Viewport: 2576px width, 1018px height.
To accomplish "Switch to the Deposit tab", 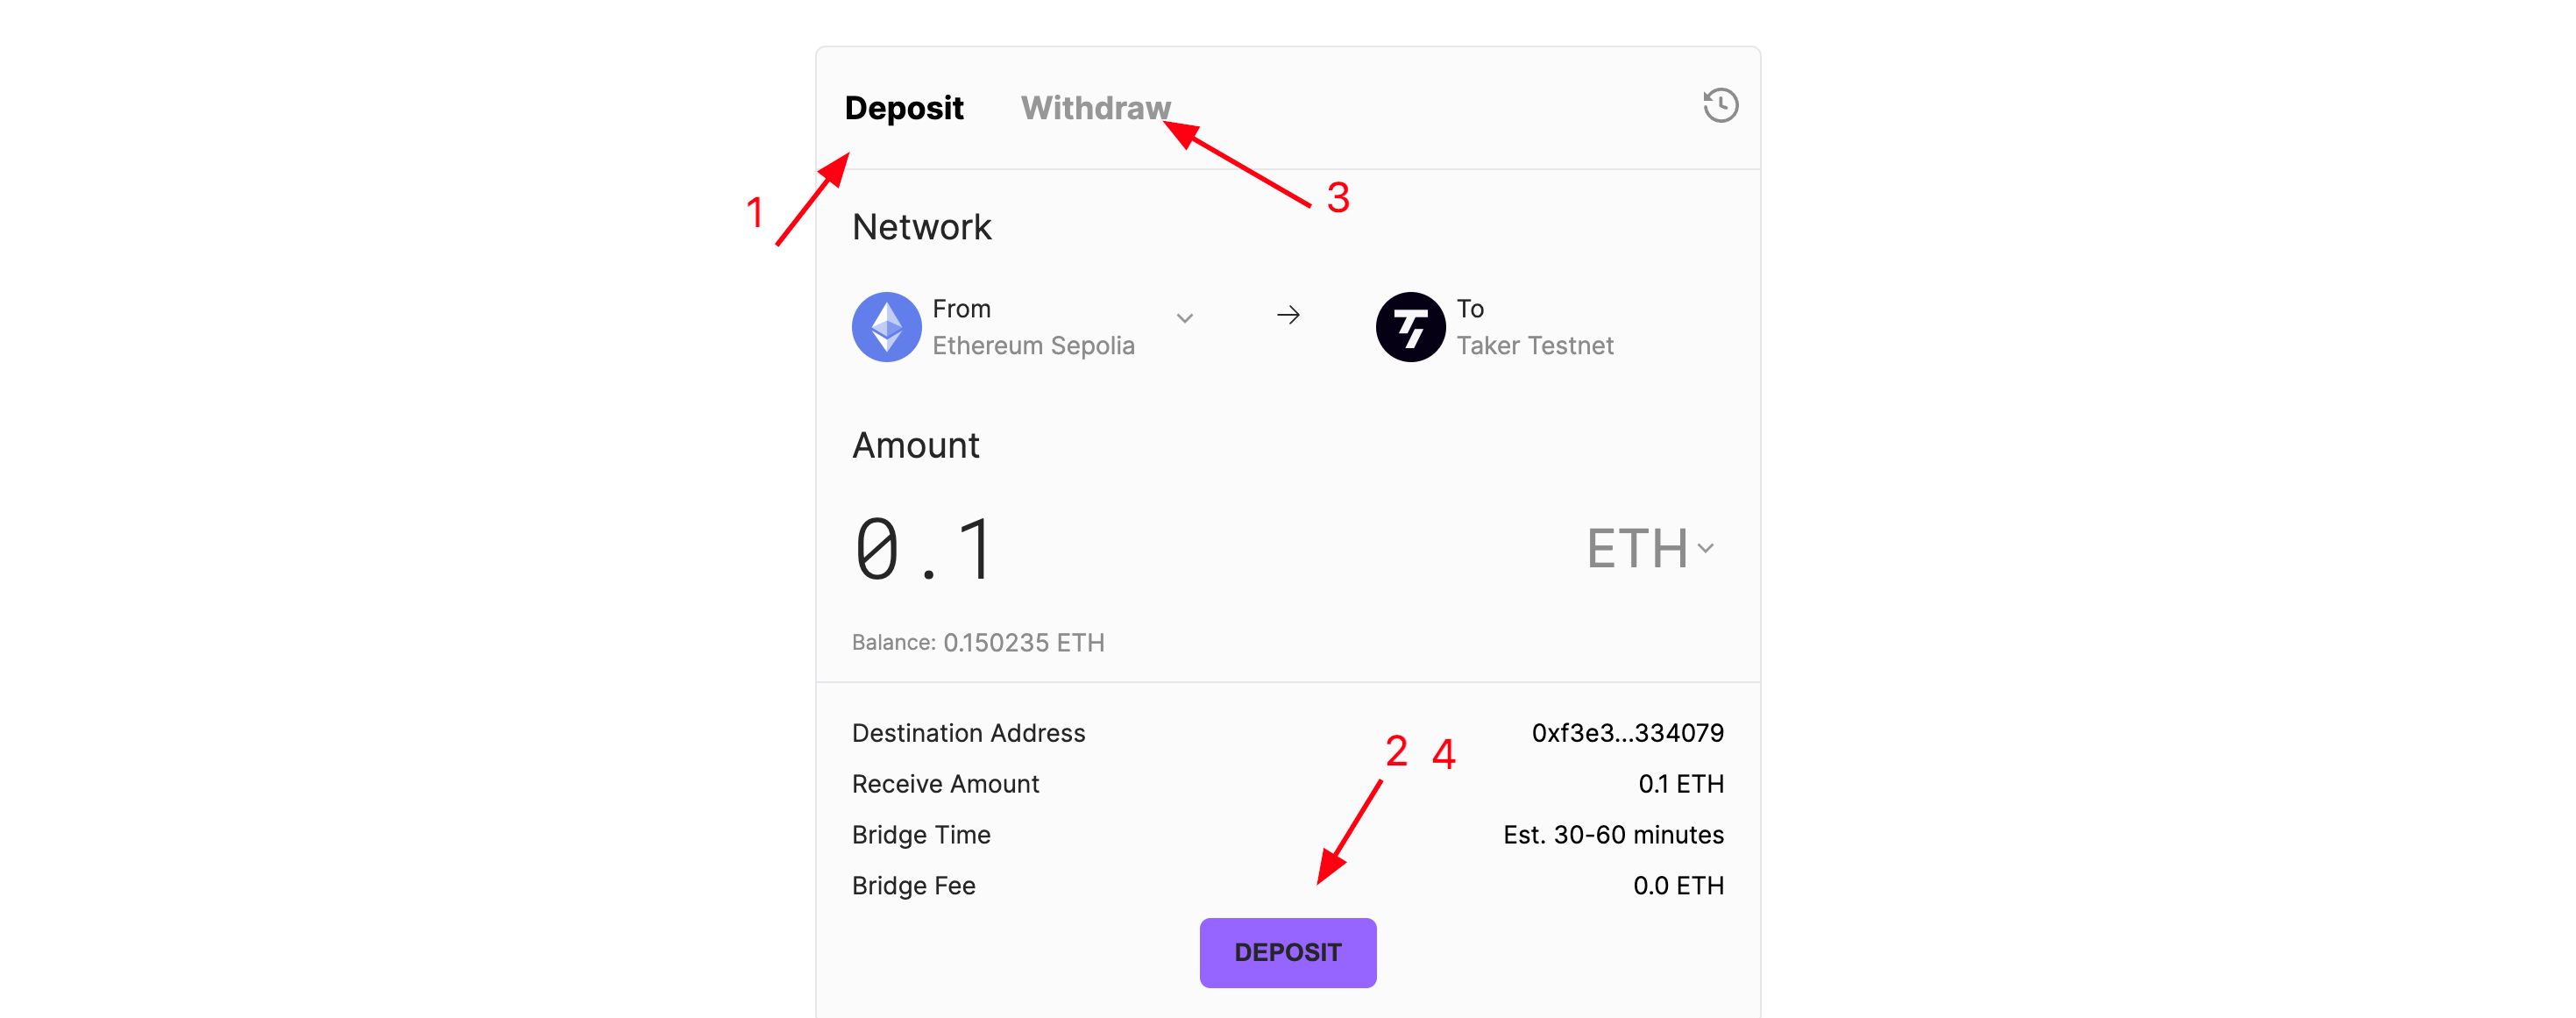I will click(x=904, y=108).
